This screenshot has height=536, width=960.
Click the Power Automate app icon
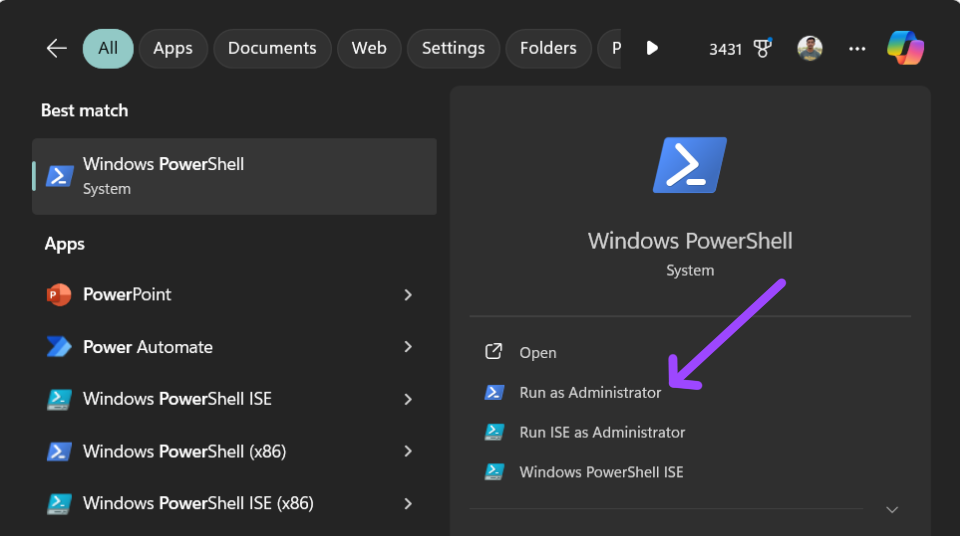pos(59,347)
